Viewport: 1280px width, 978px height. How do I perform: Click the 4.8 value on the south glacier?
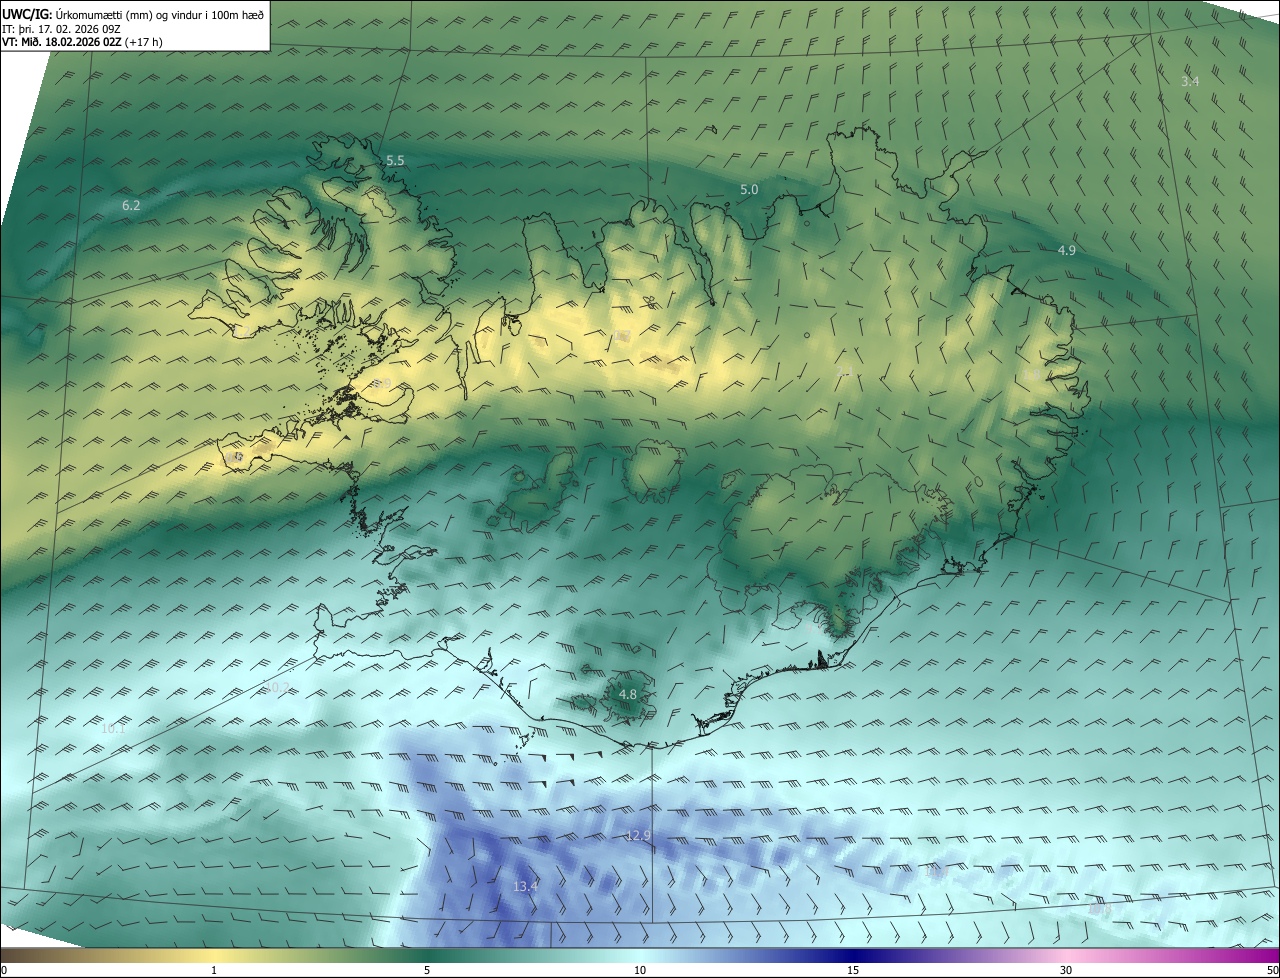click(x=627, y=694)
